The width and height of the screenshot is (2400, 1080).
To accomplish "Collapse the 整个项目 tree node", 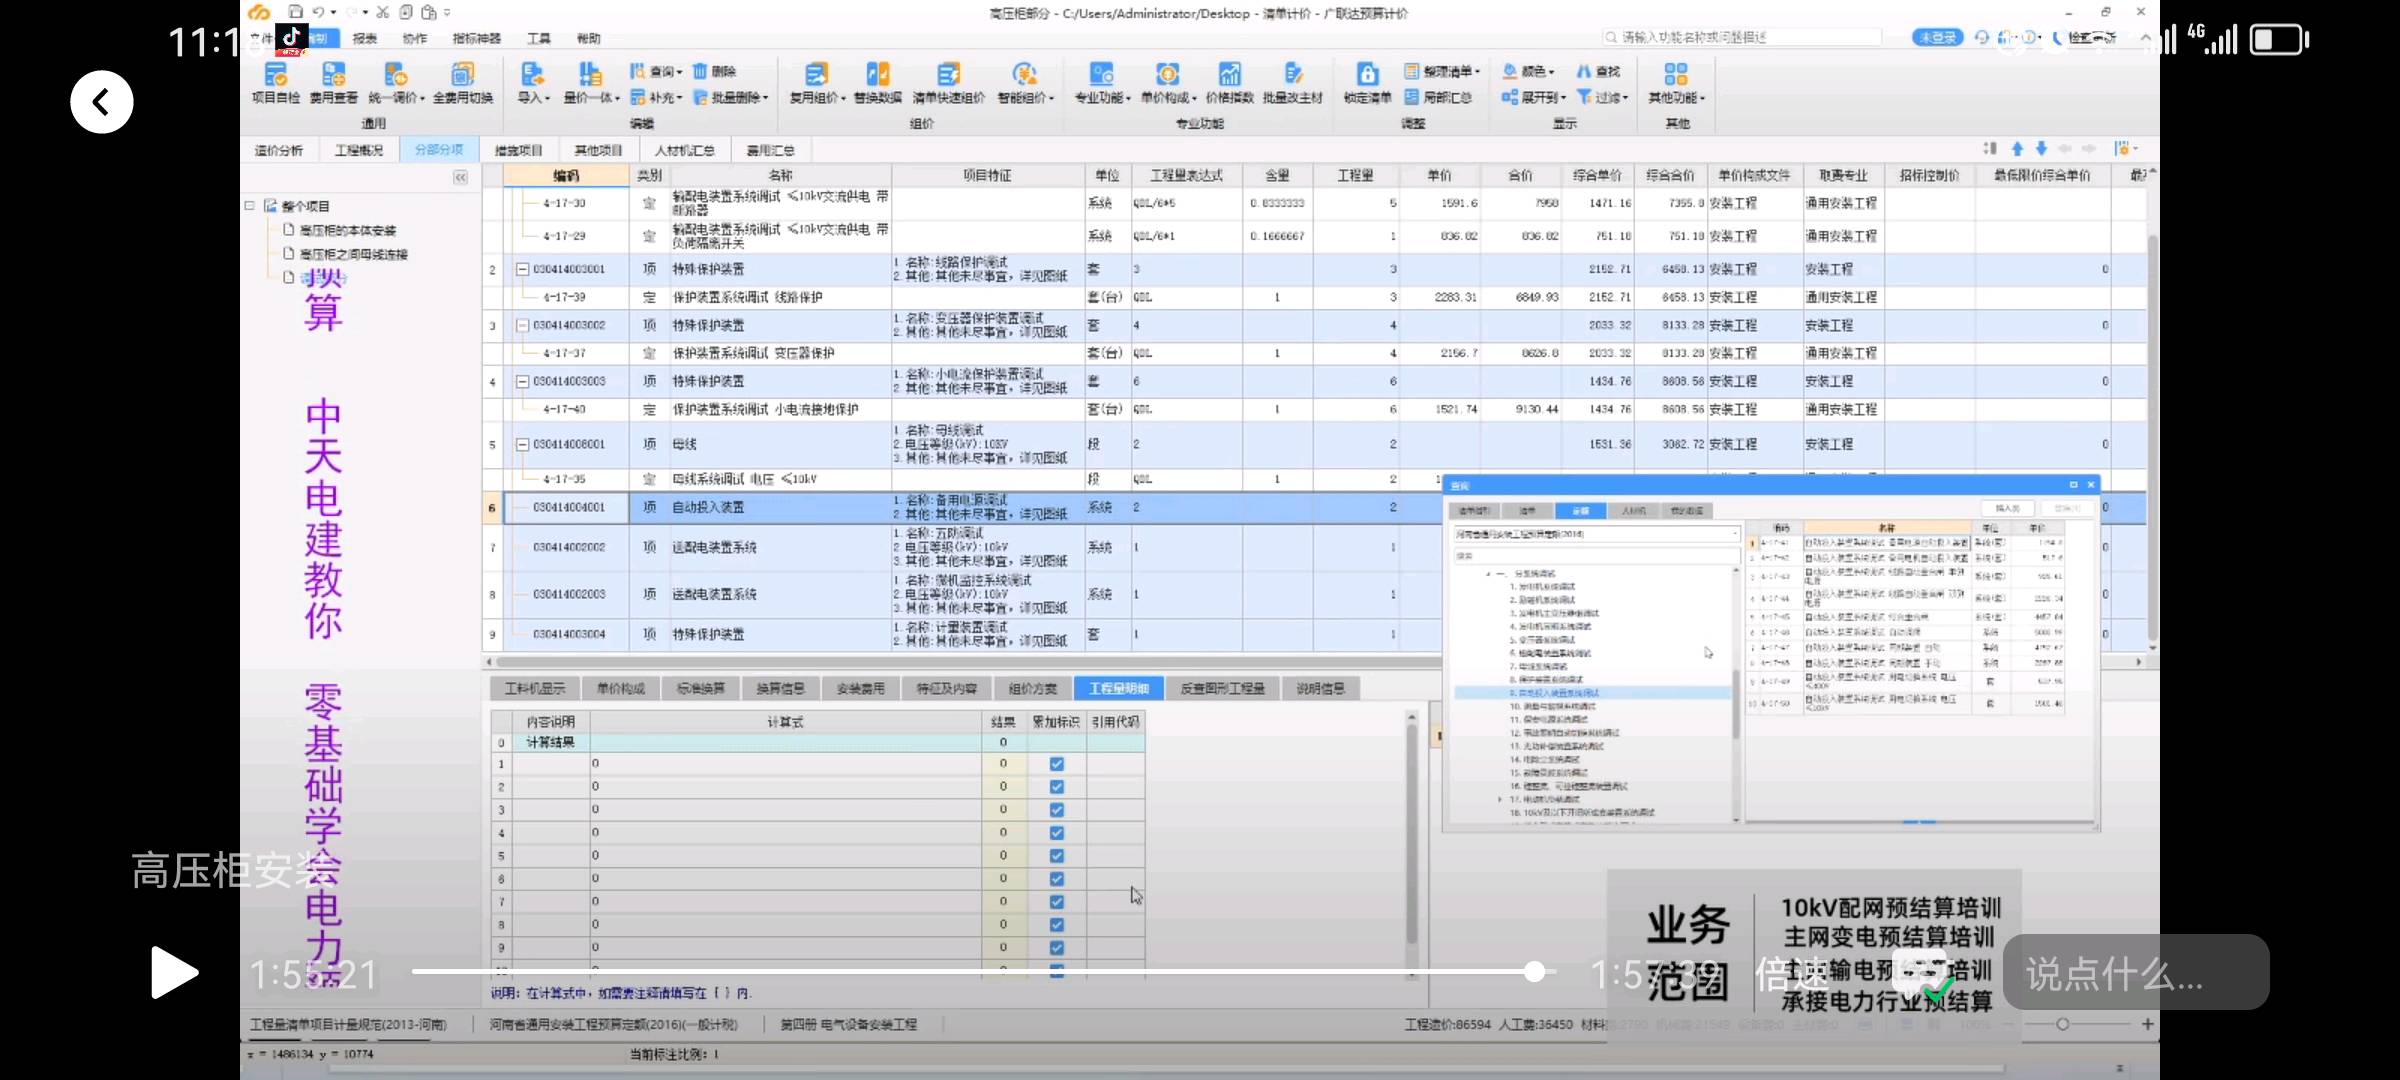I will (250, 206).
